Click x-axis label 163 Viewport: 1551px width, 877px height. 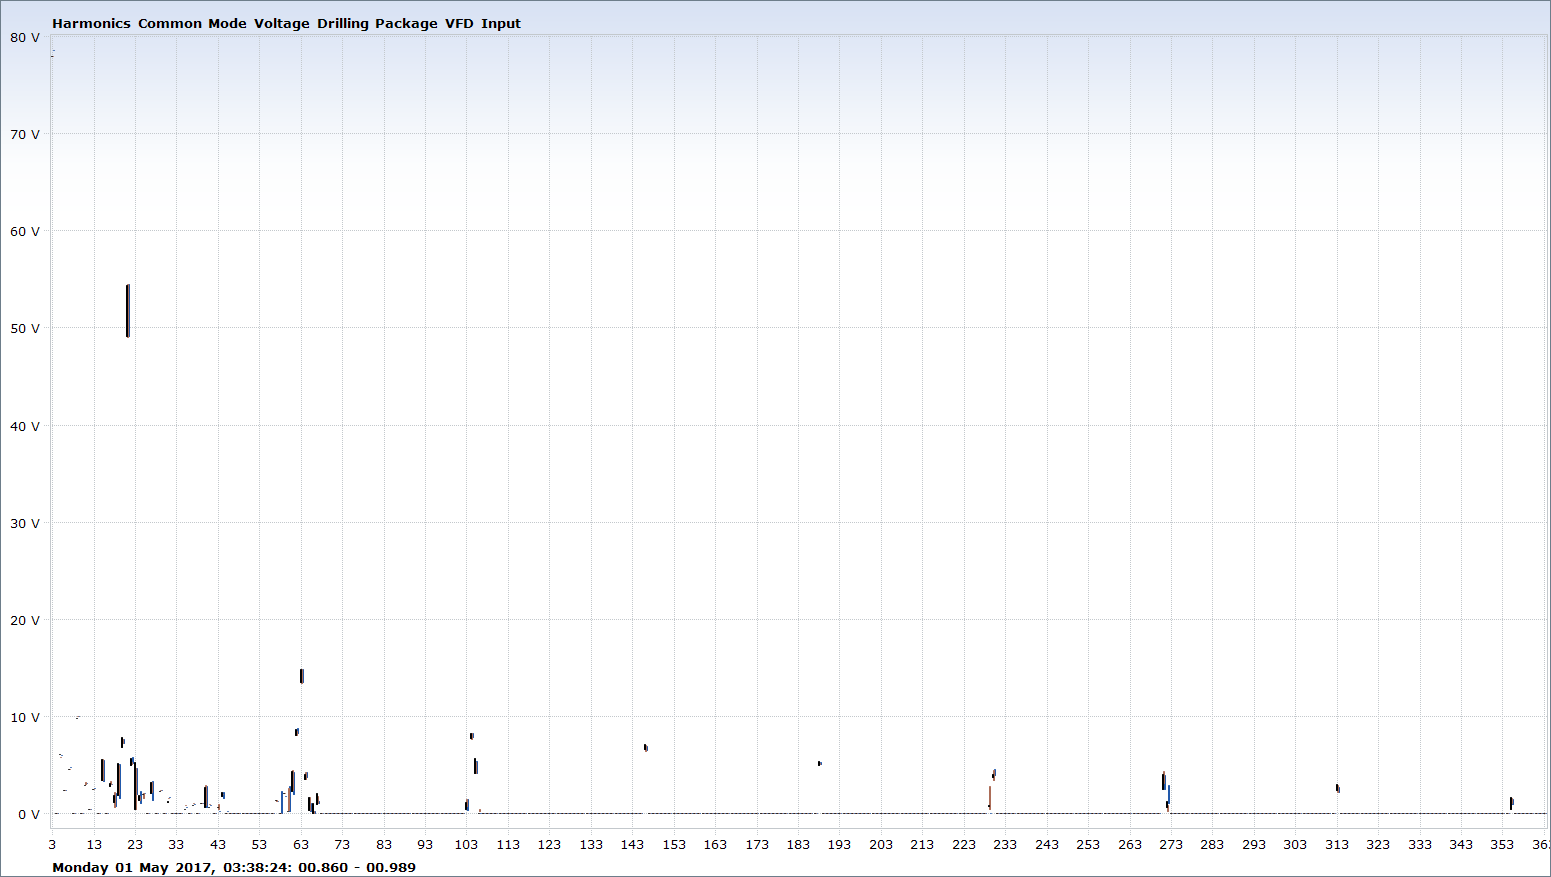(715, 844)
